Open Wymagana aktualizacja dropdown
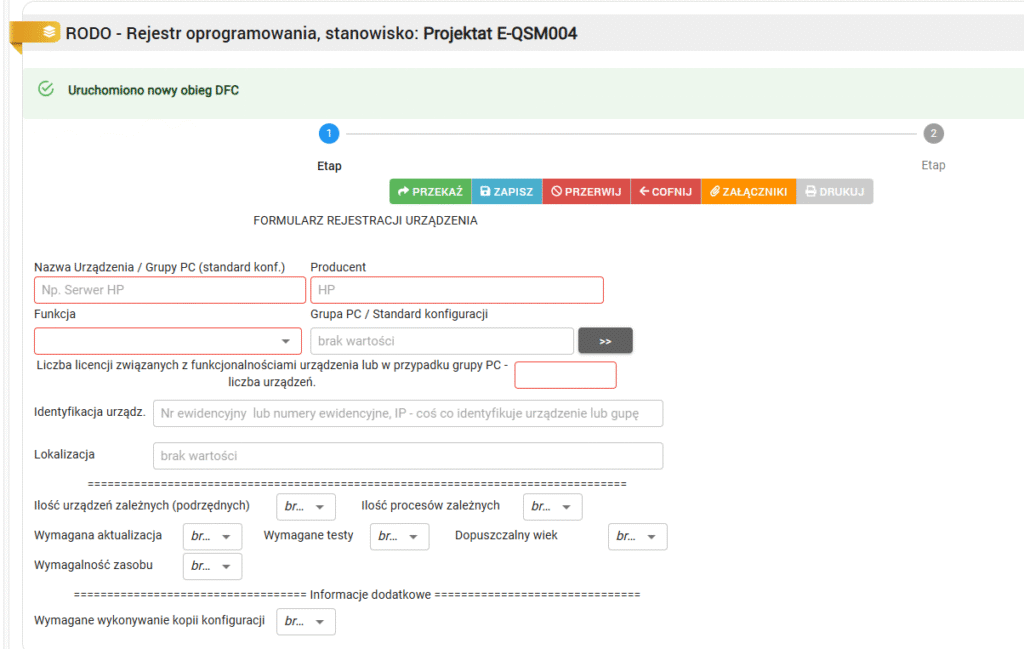Viewport: 1024px width, 649px height. point(213,537)
